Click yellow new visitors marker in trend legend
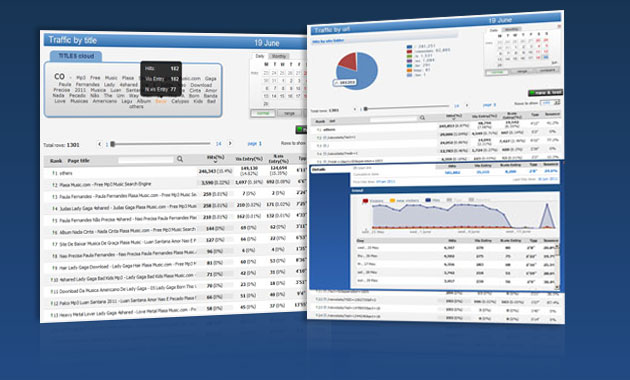 (x=393, y=200)
